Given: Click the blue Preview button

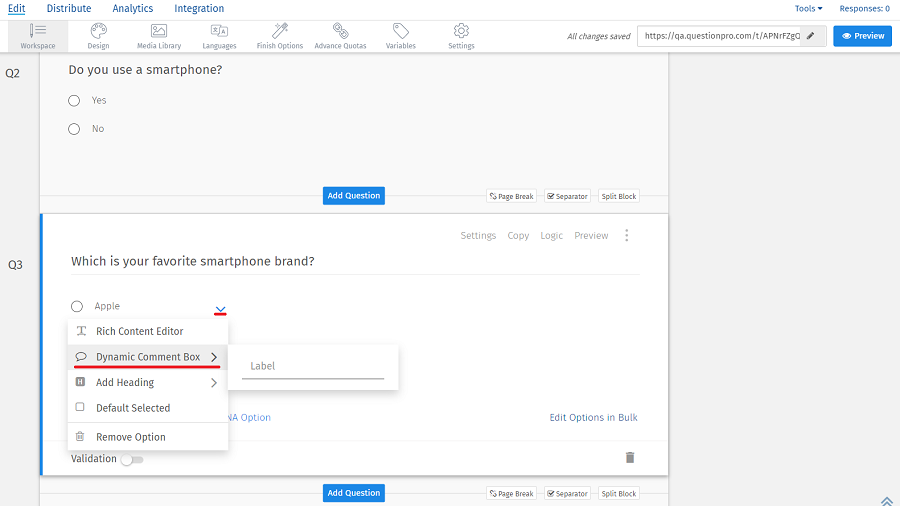Looking at the screenshot, I should (x=862, y=36).
